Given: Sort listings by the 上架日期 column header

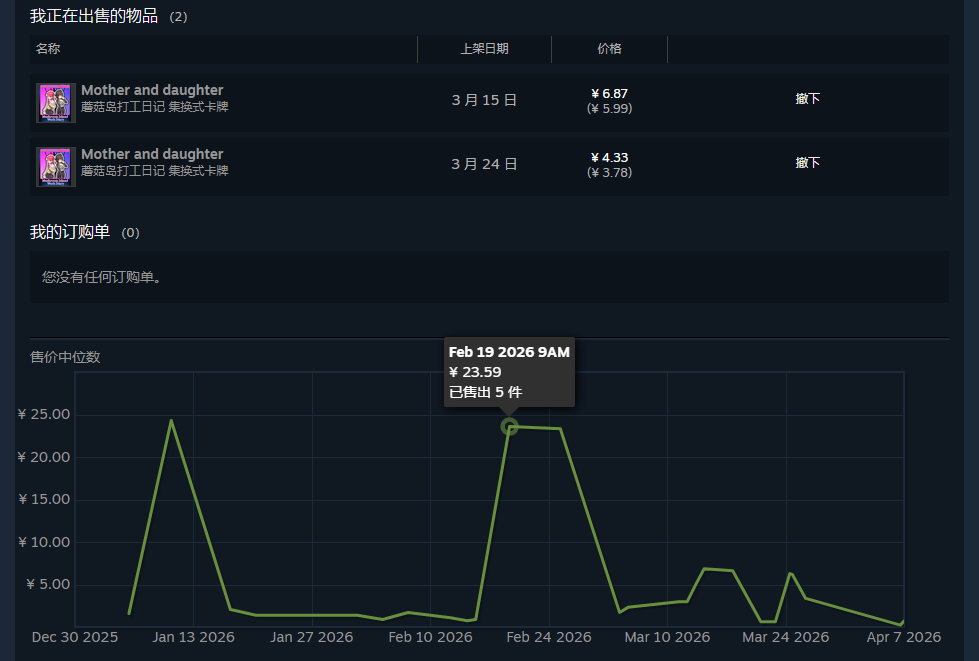Looking at the screenshot, I should (484, 49).
